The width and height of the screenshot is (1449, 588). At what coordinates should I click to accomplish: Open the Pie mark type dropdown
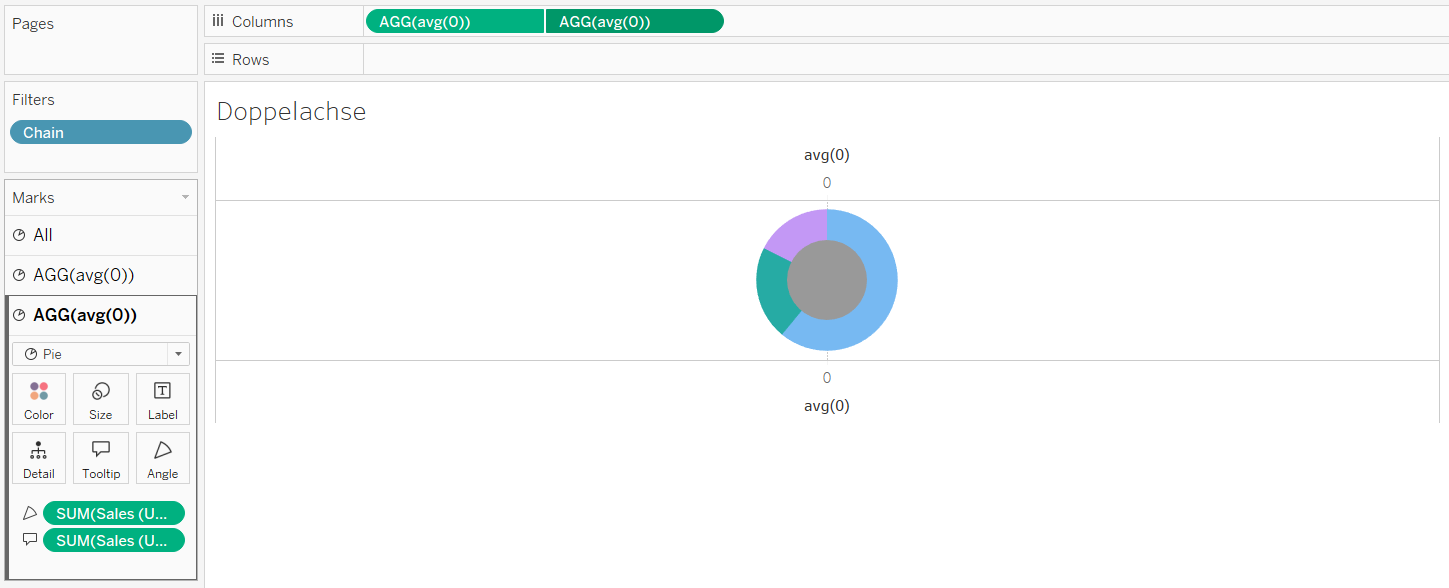tap(90, 354)
